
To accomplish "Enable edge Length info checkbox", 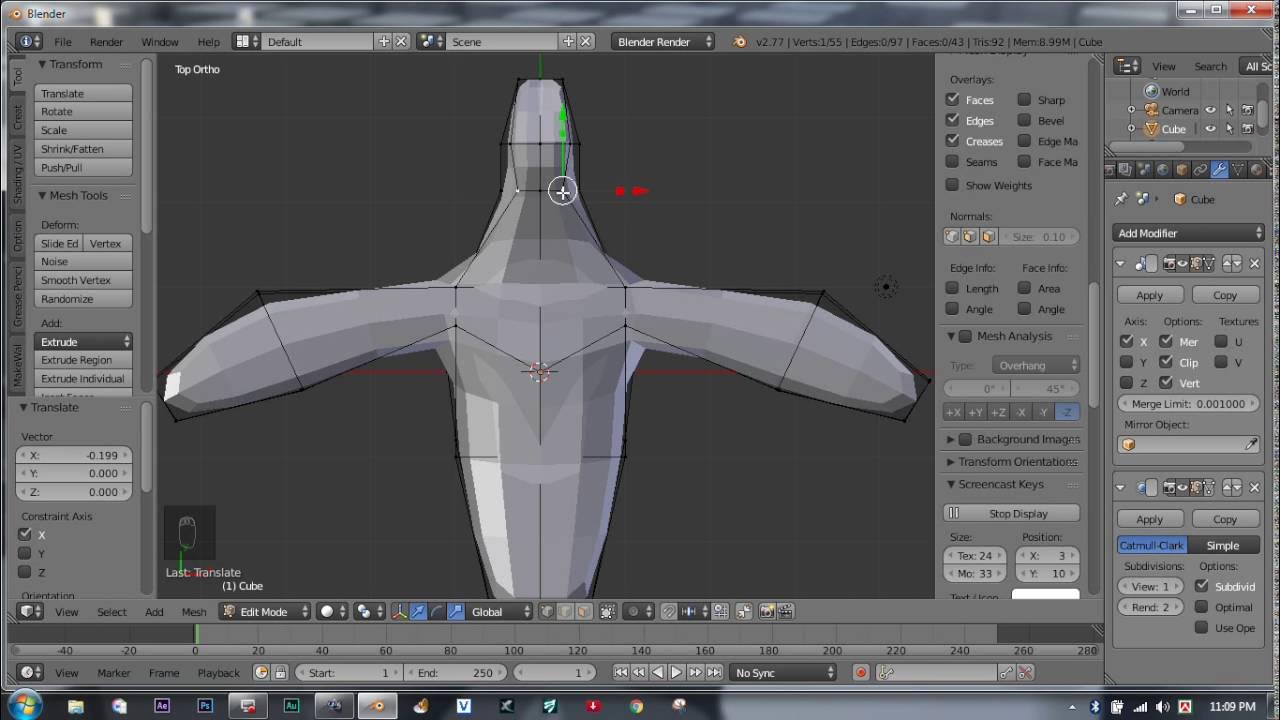I will [x=952, y=288].
